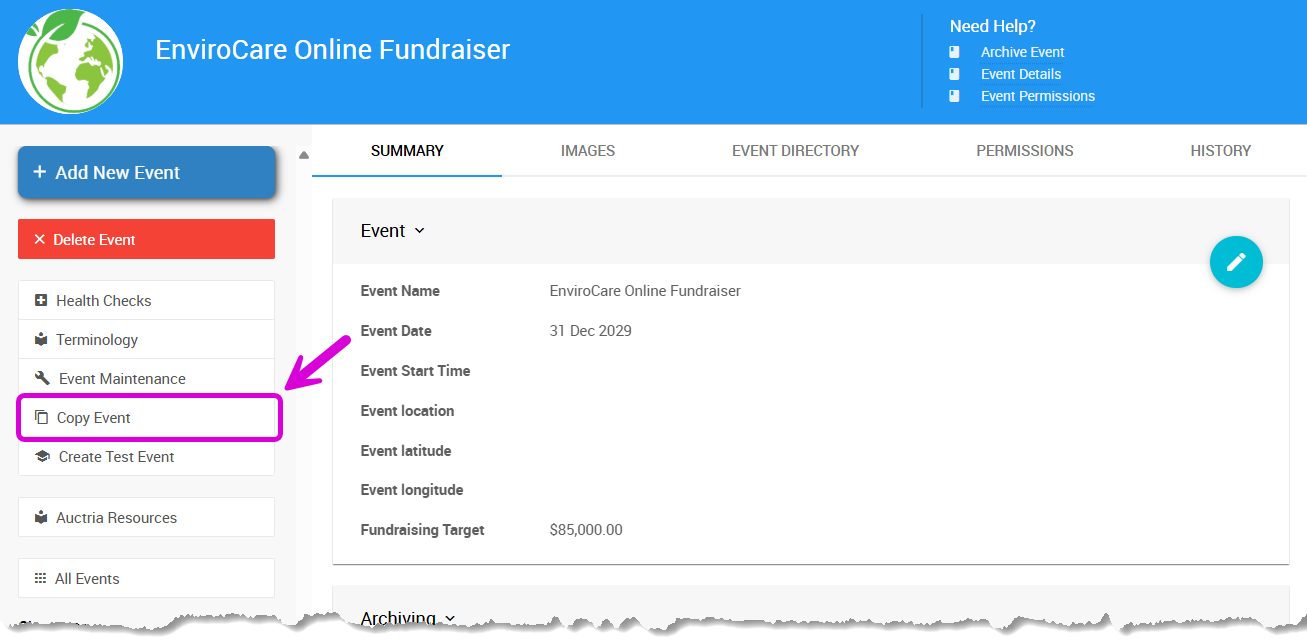
Task: Open the Archive Event help link
Action: click(1022, 52)
